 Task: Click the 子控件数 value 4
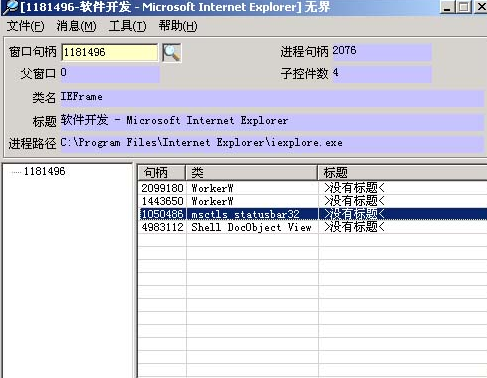pyautogui.click(x=382, y=74)
